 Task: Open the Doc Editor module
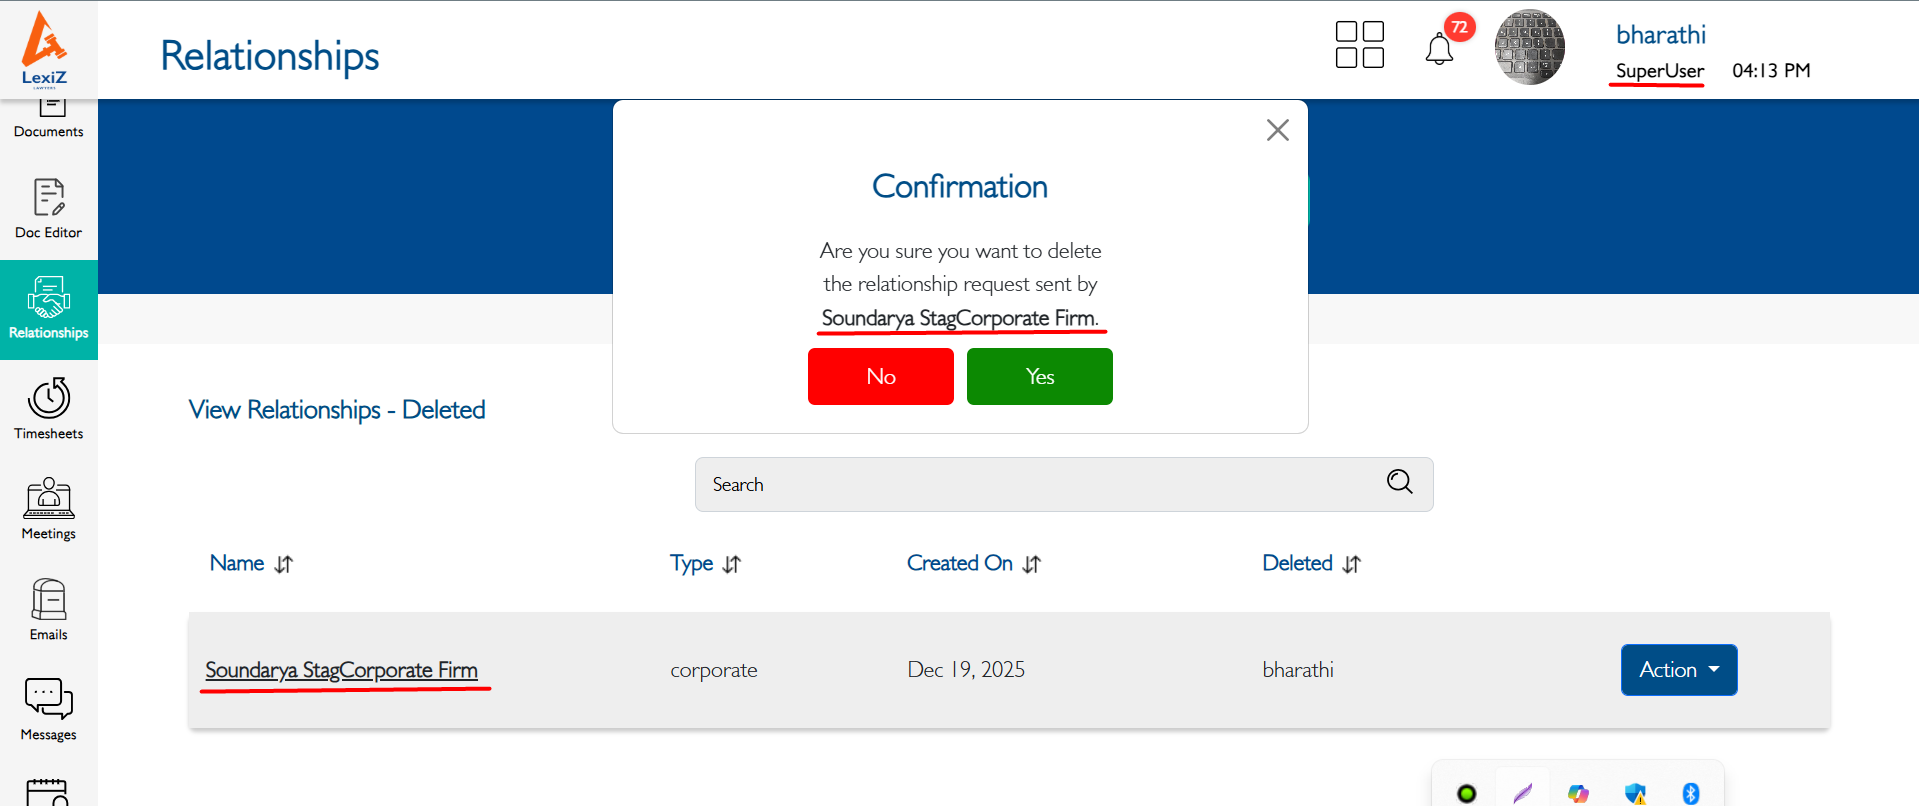click(48, 208)
